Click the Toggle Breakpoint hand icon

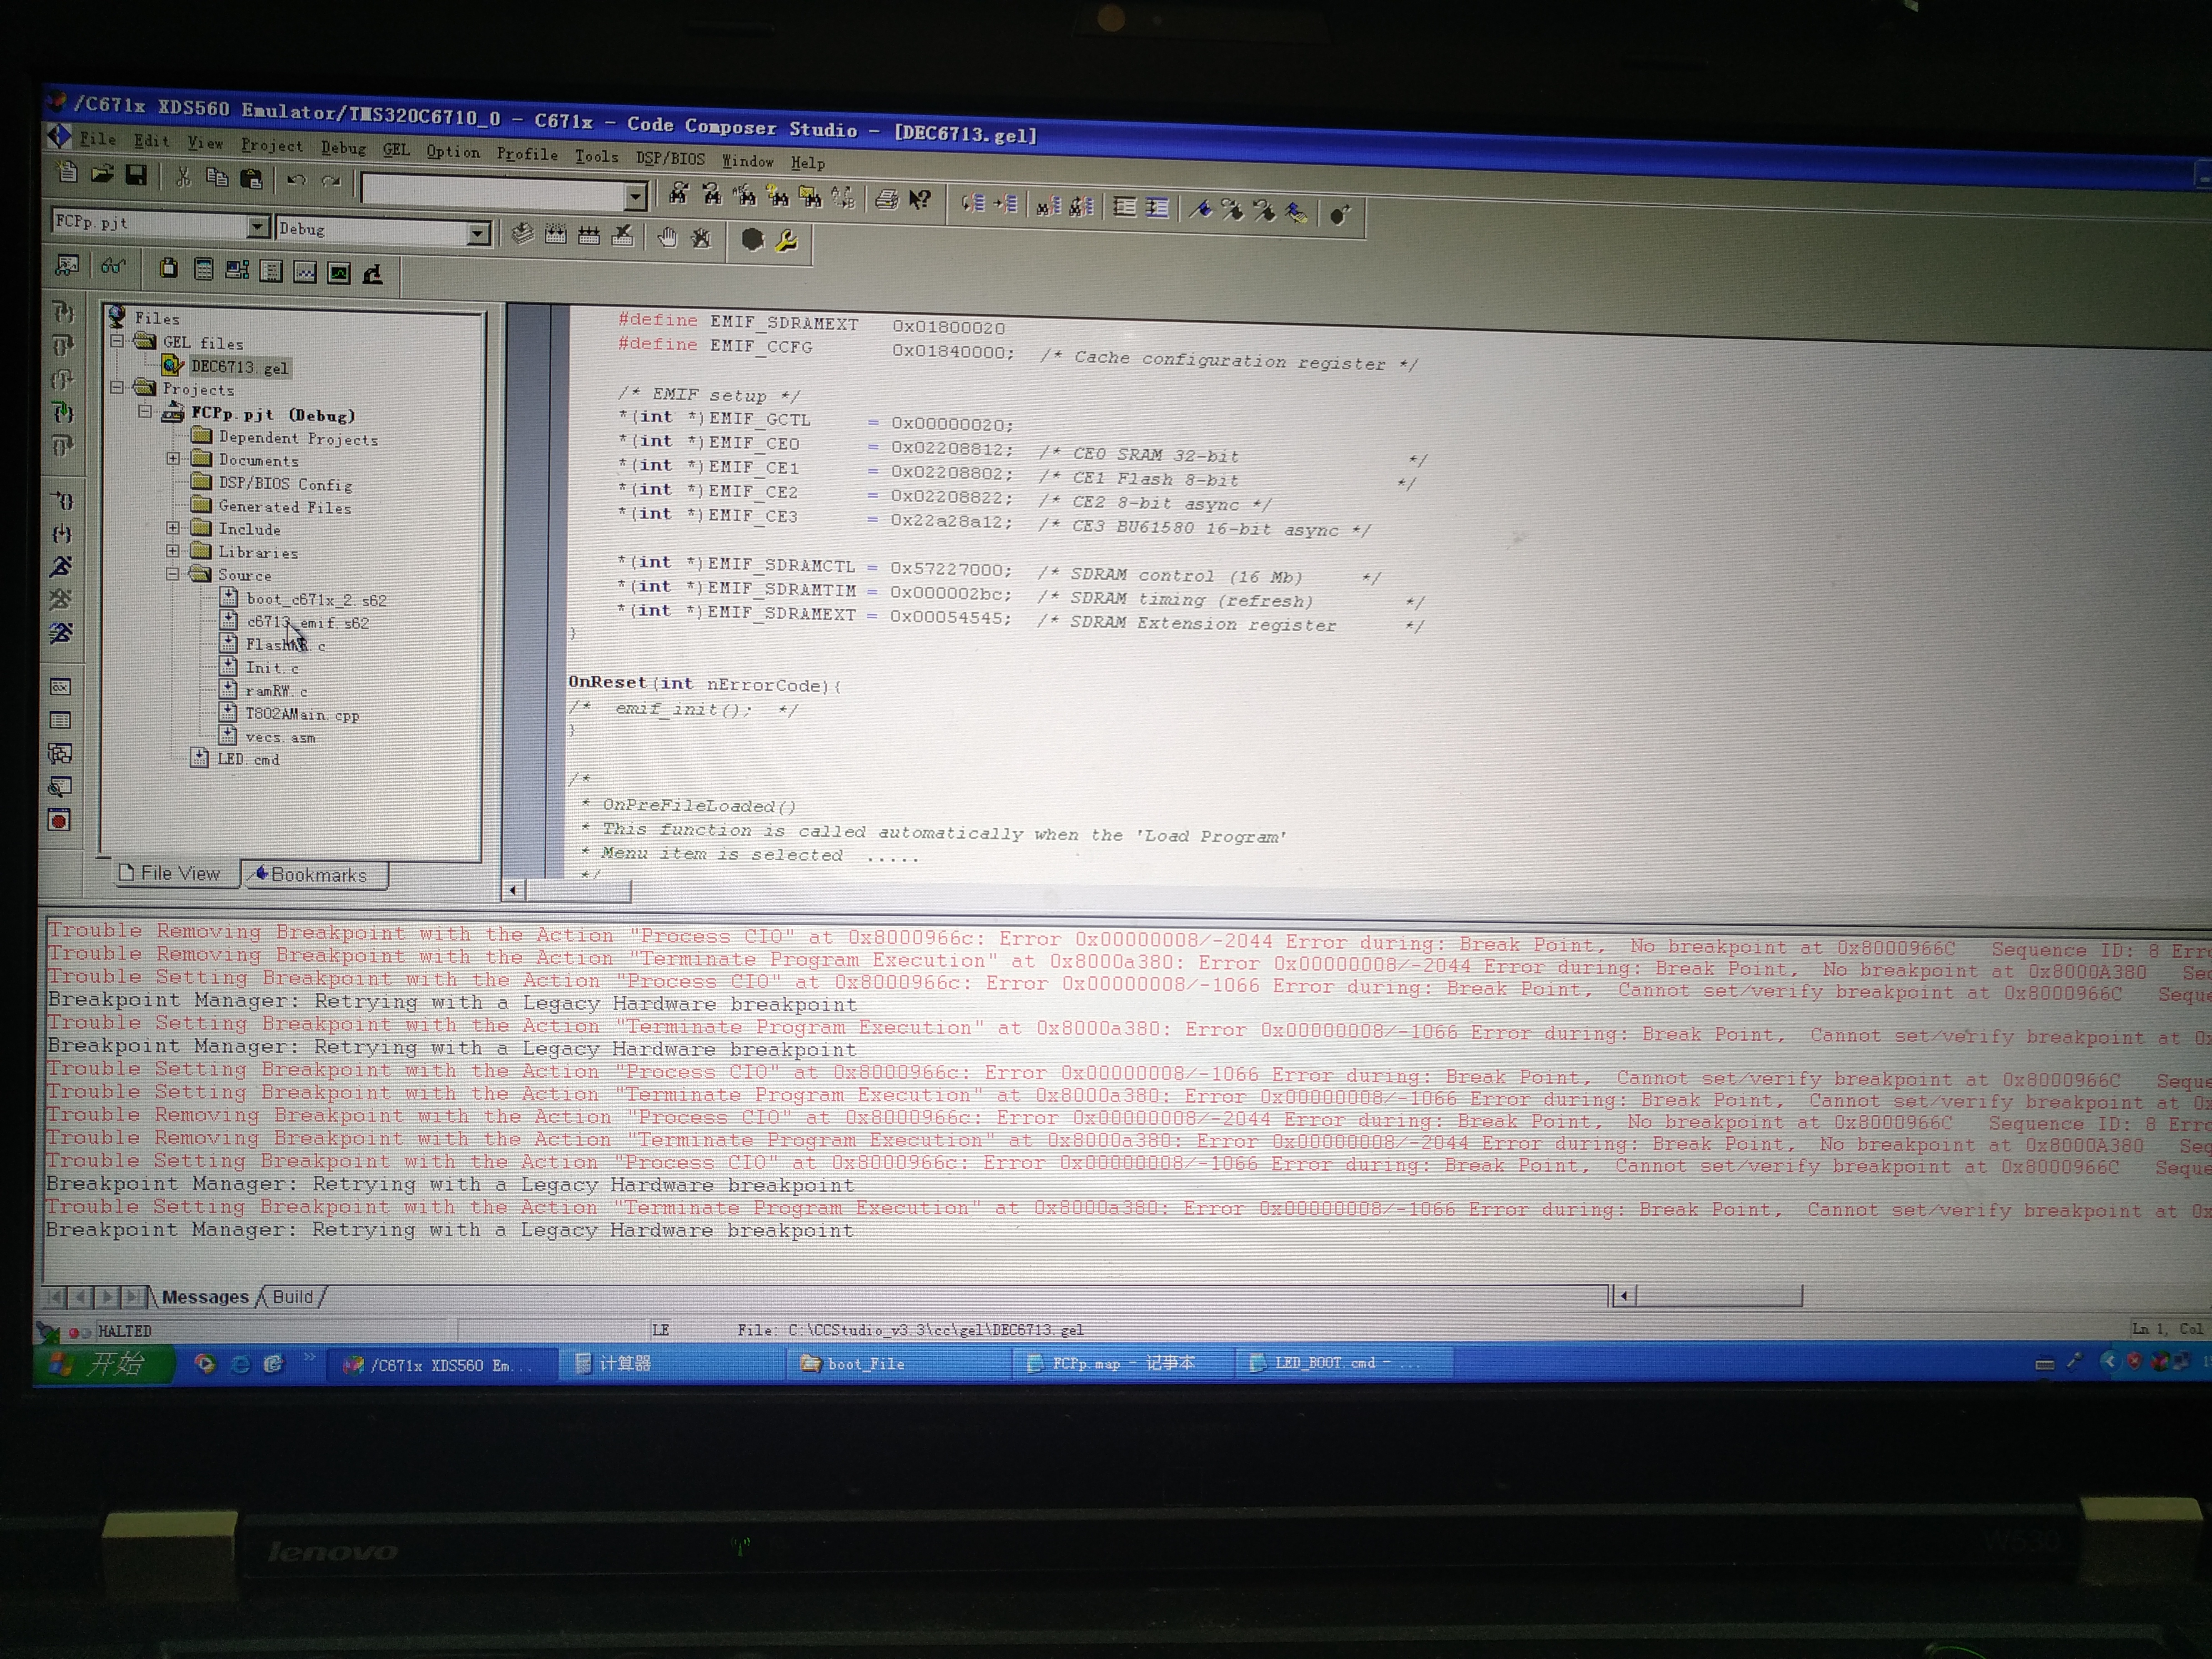[667, 237]
